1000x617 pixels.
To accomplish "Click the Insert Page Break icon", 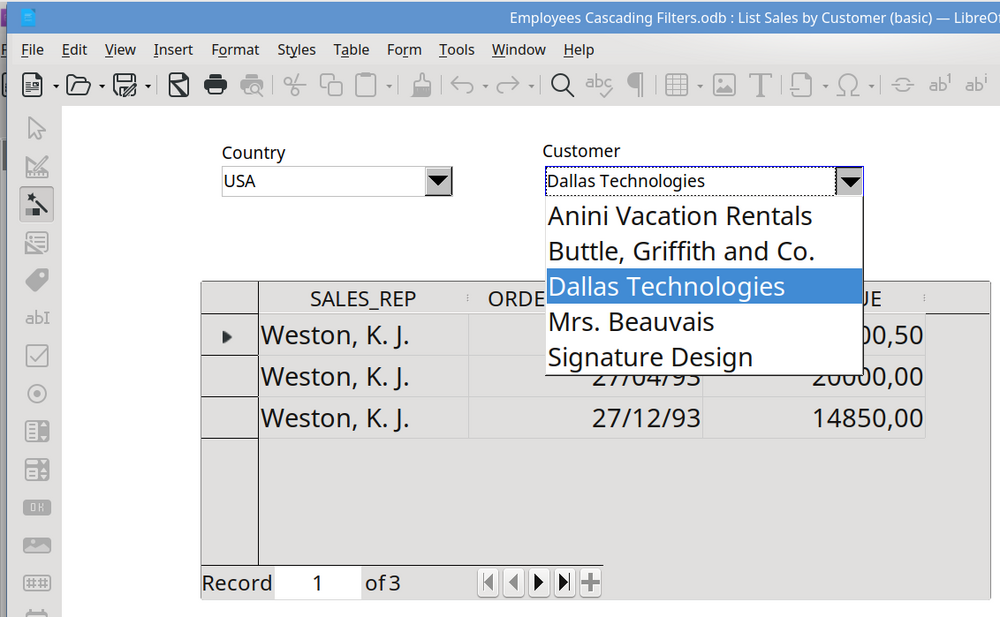I will pyautogui.click(x=801, y=85).
